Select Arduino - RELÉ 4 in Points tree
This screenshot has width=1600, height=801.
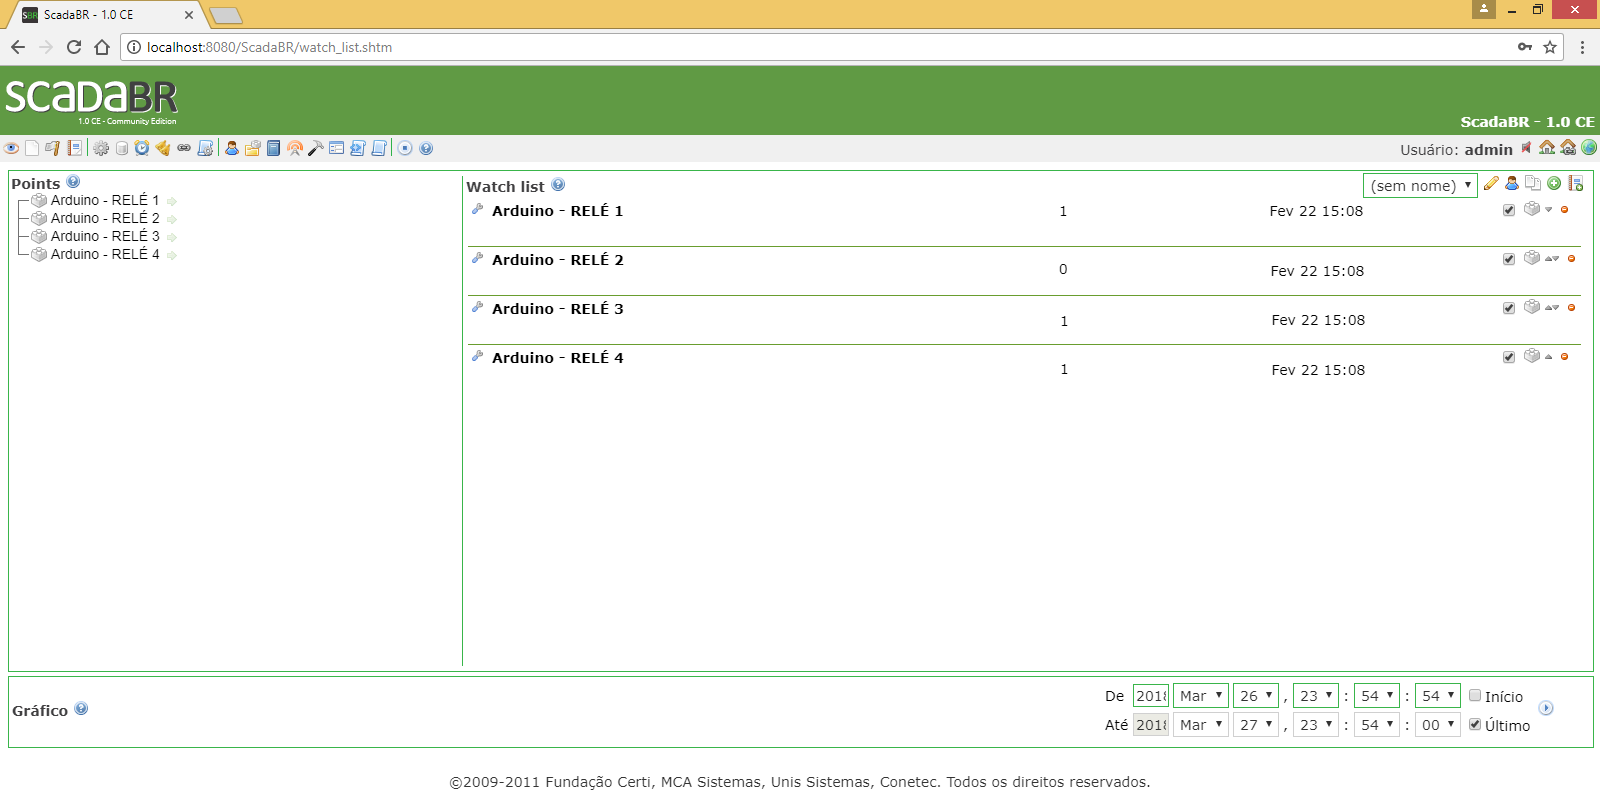(x=105, y=254)
